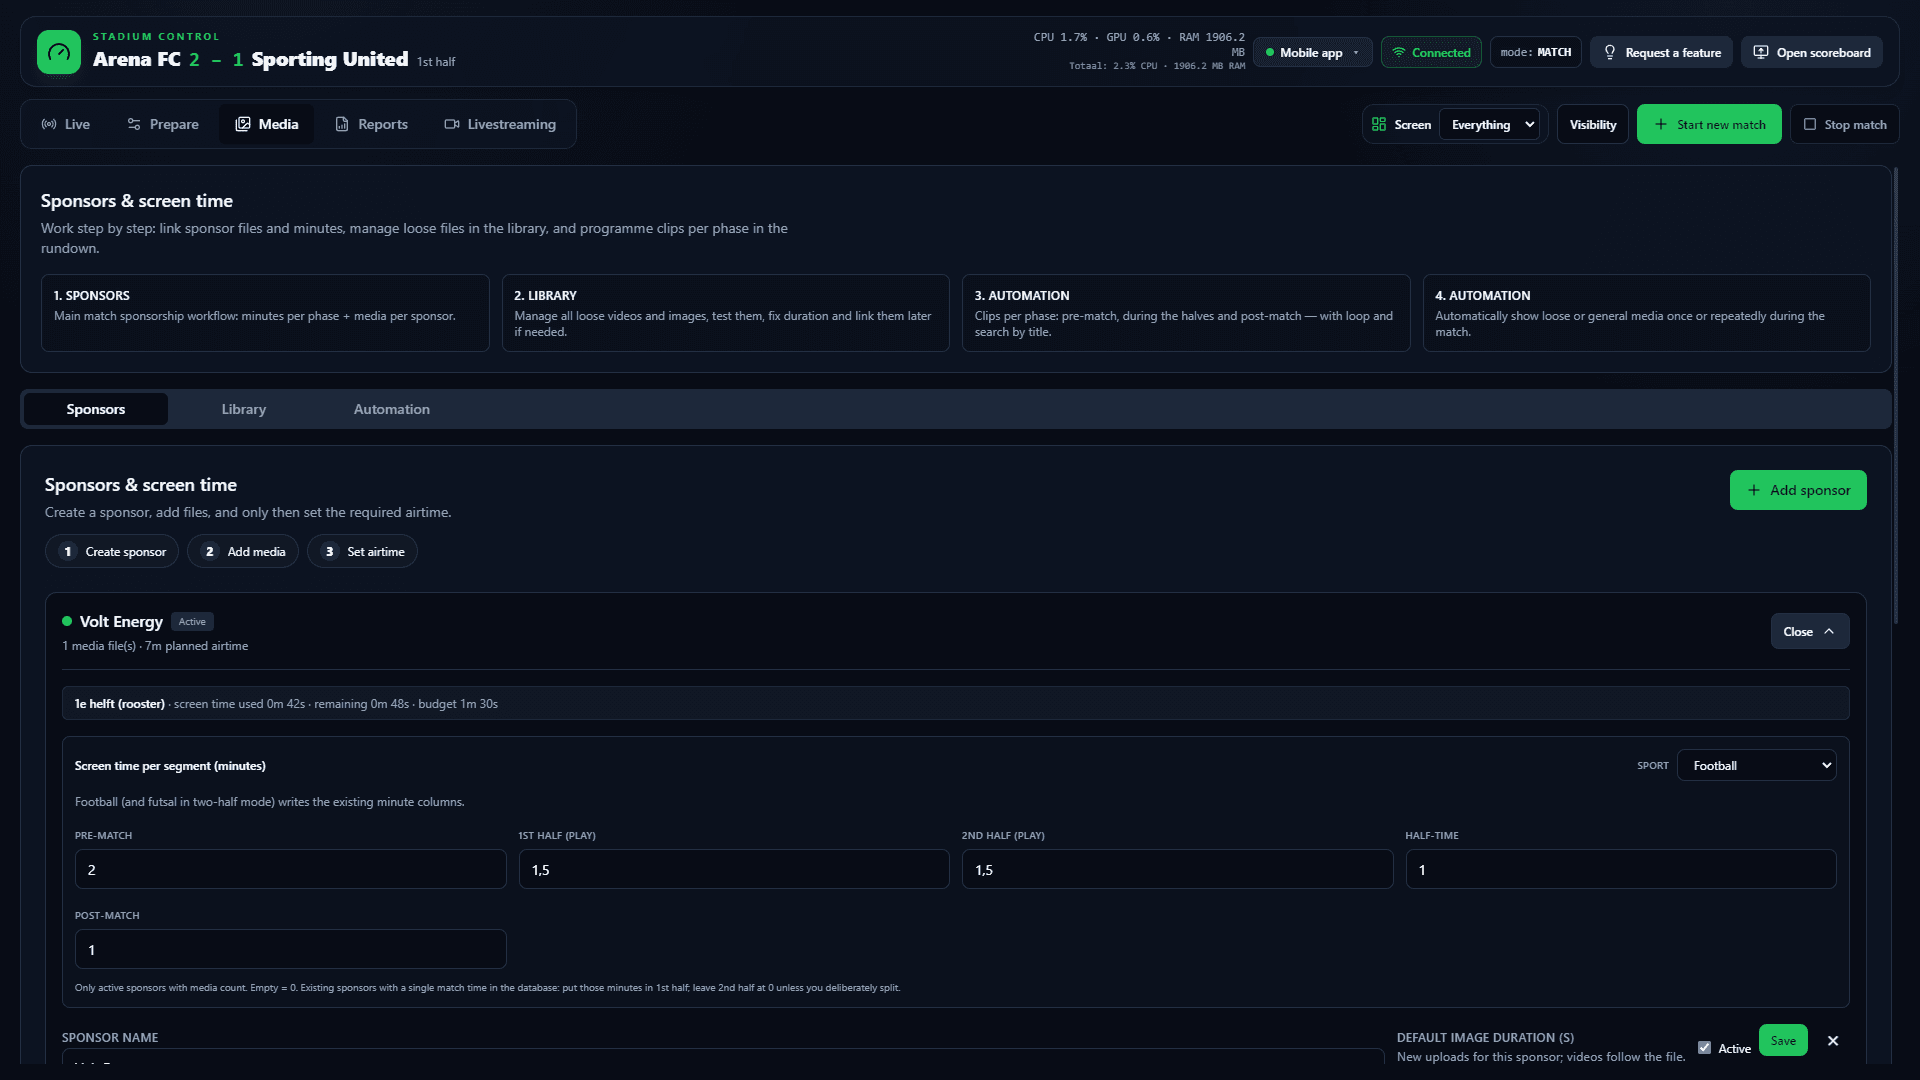Click the plus icon in Start new match
1920x1080 pixels.
1661,124
